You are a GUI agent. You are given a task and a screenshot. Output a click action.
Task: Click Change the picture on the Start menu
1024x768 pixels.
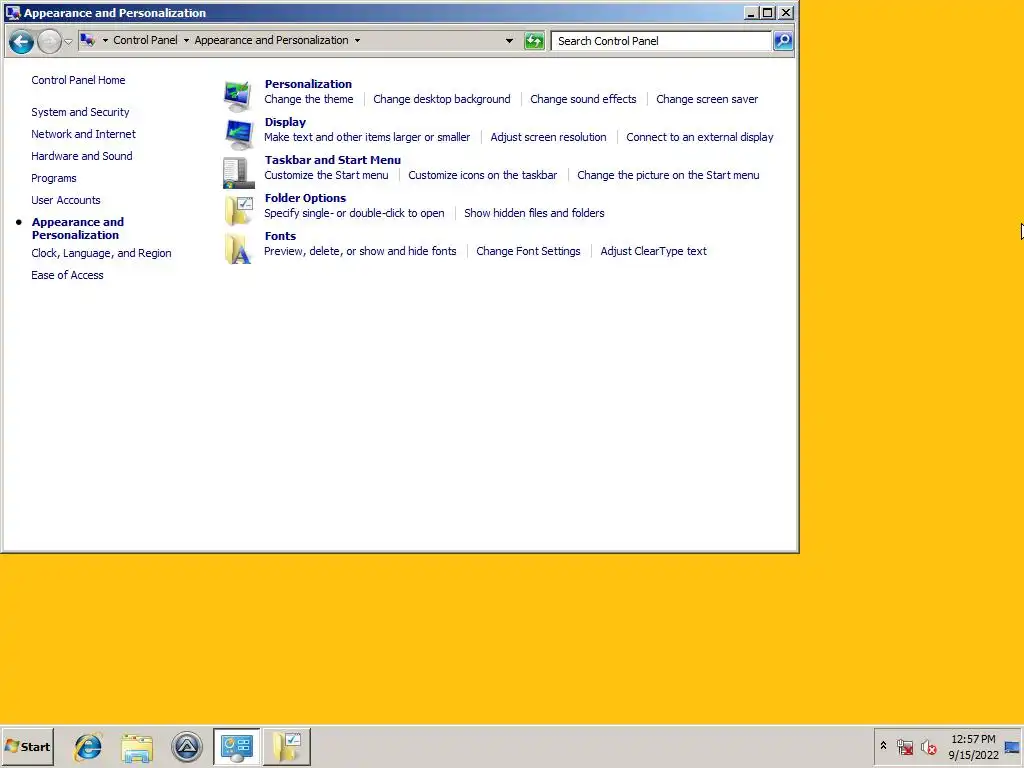point(668,175)
